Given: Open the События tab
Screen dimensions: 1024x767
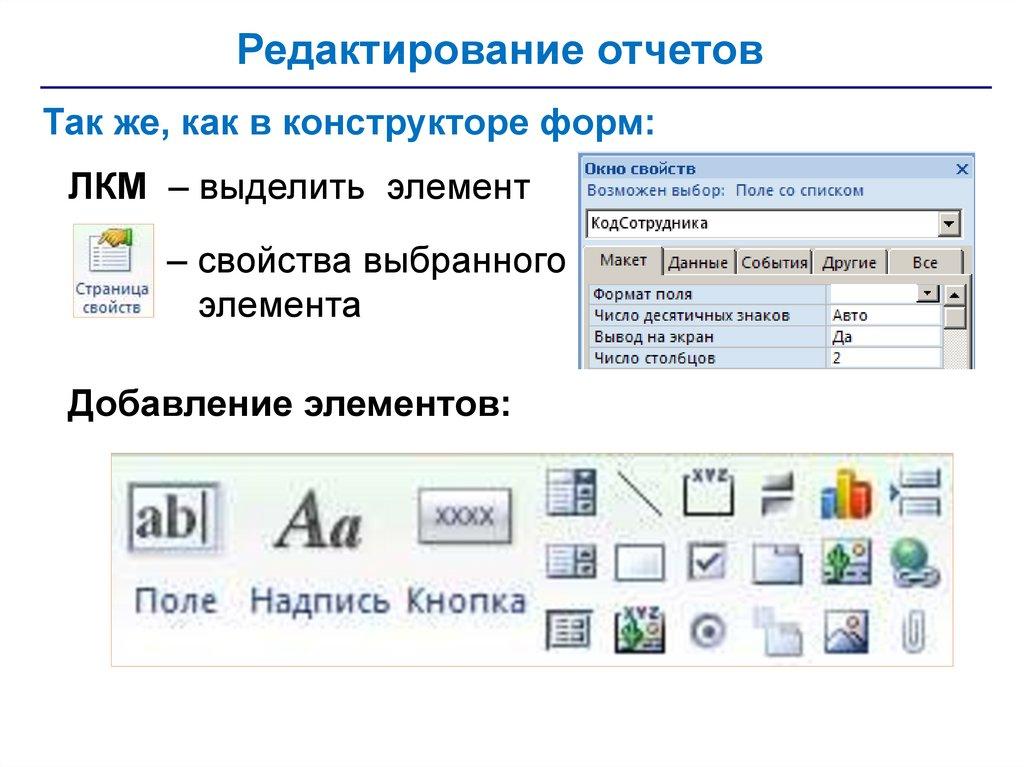Looking at the screenshot, I should click(774, 263).
